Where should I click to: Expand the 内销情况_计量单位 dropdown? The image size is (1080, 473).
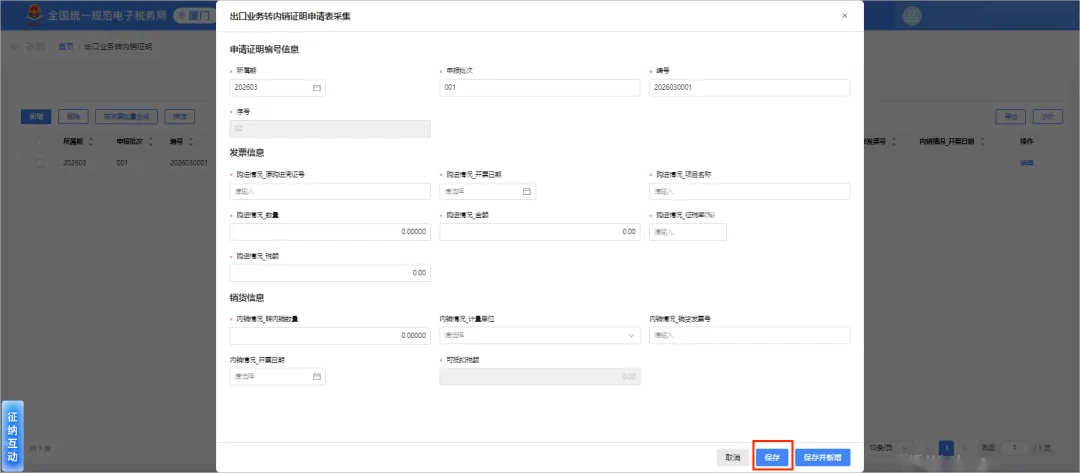[539, 335]
